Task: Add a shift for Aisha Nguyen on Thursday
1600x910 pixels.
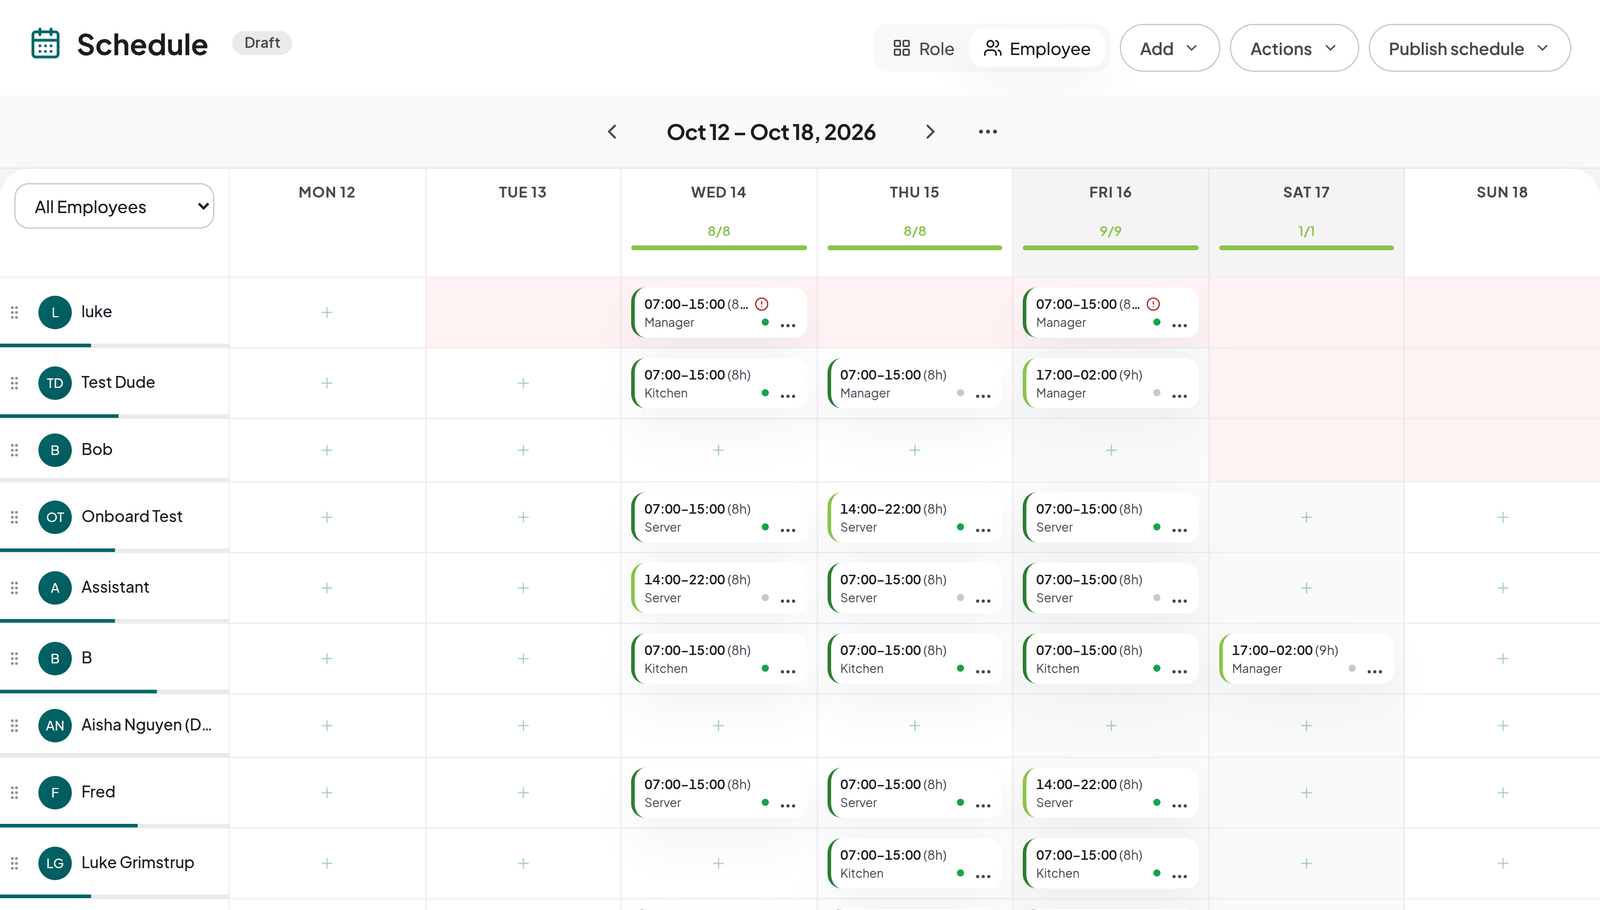Action: click(x=914, y=725)
